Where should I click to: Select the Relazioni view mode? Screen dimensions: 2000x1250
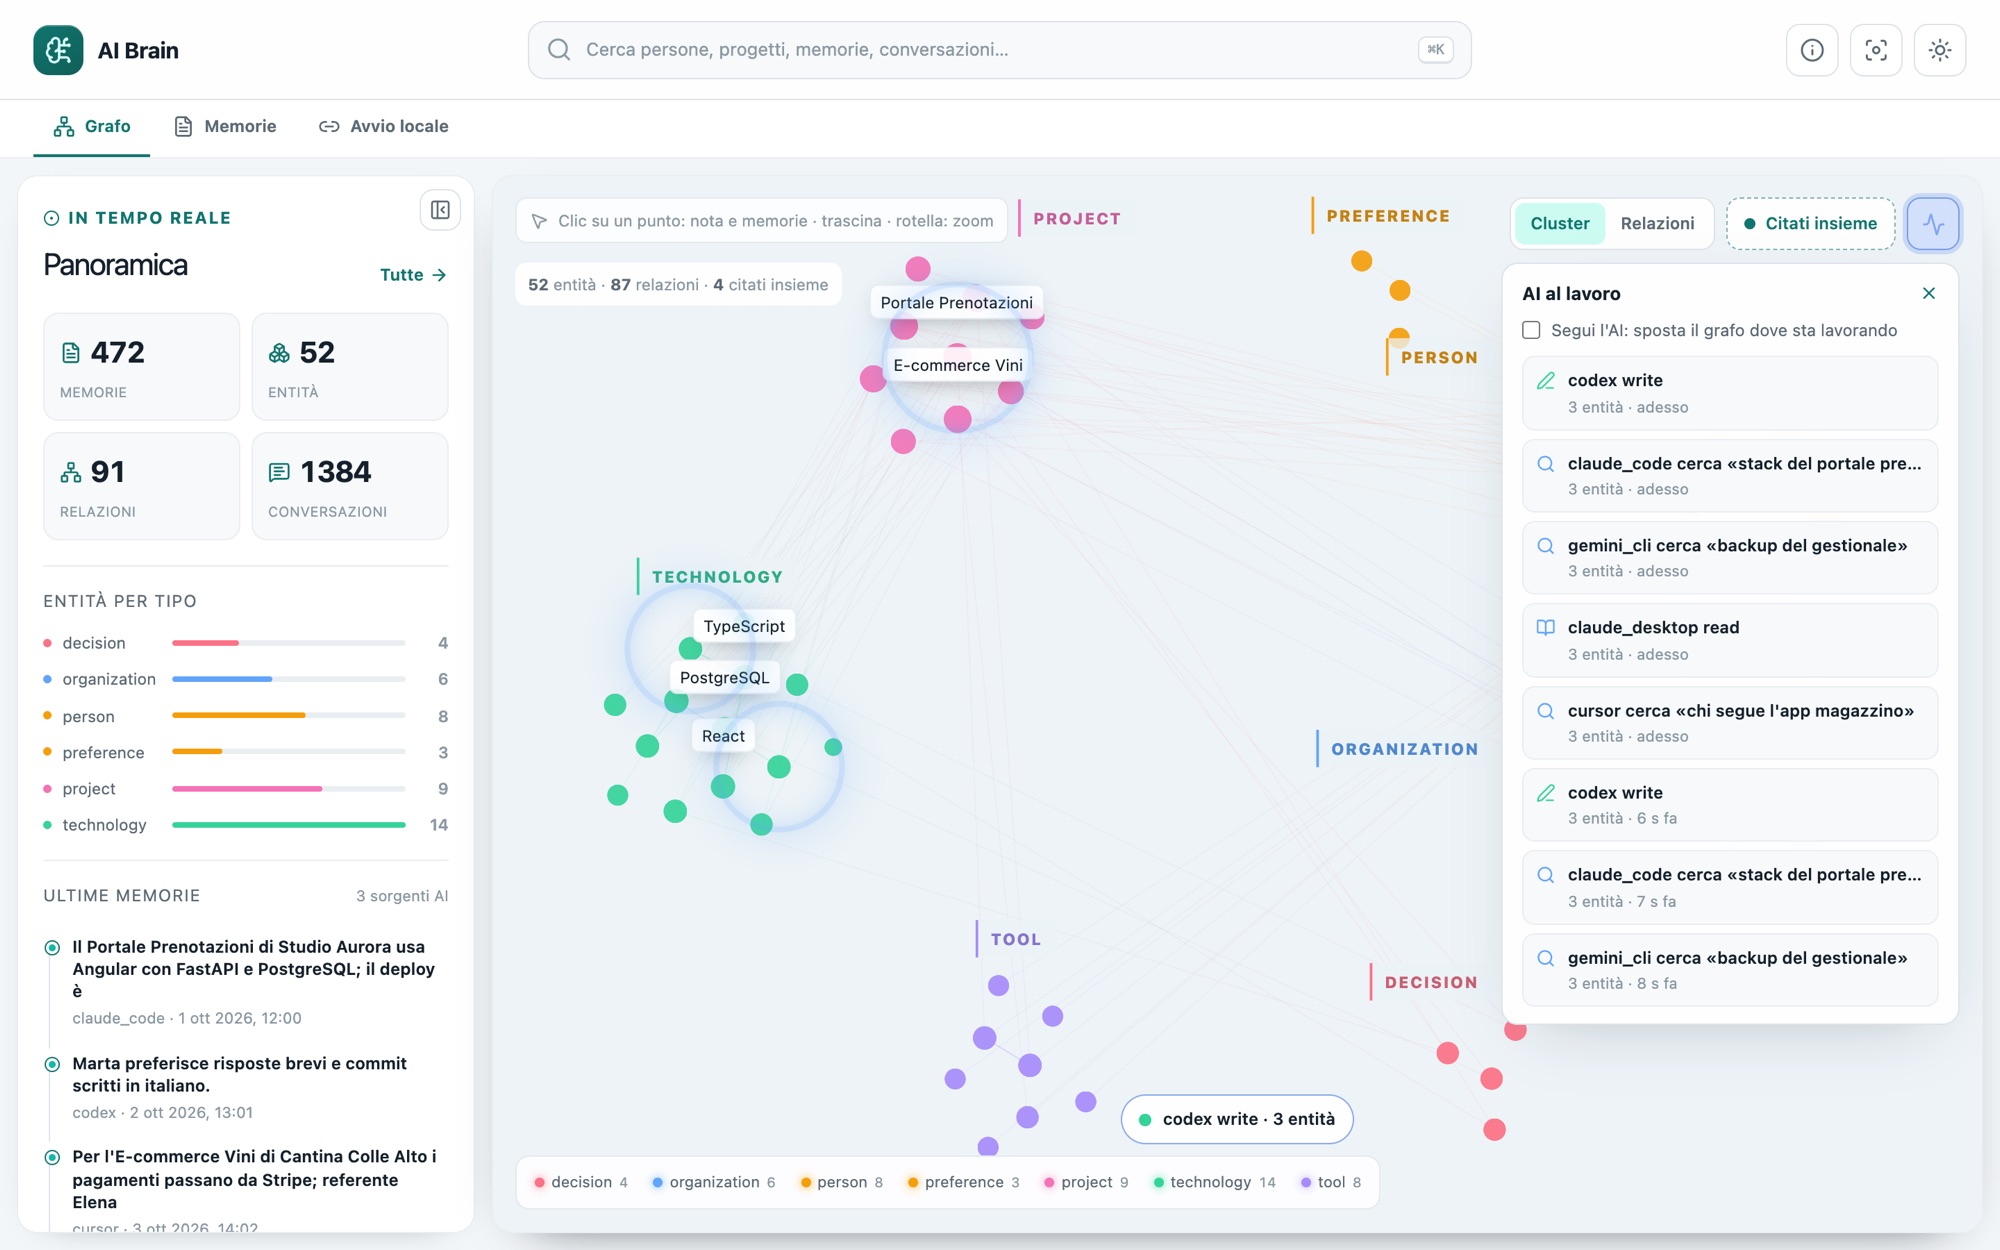pyautogui.click(x=1657, y=224)
